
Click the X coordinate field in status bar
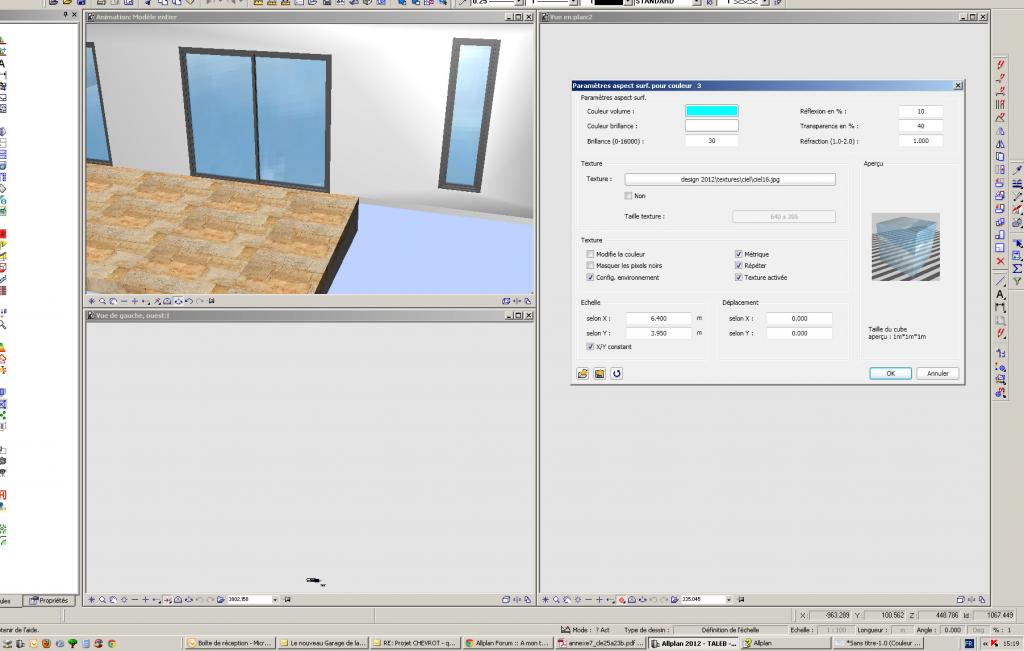pos(830,615)
